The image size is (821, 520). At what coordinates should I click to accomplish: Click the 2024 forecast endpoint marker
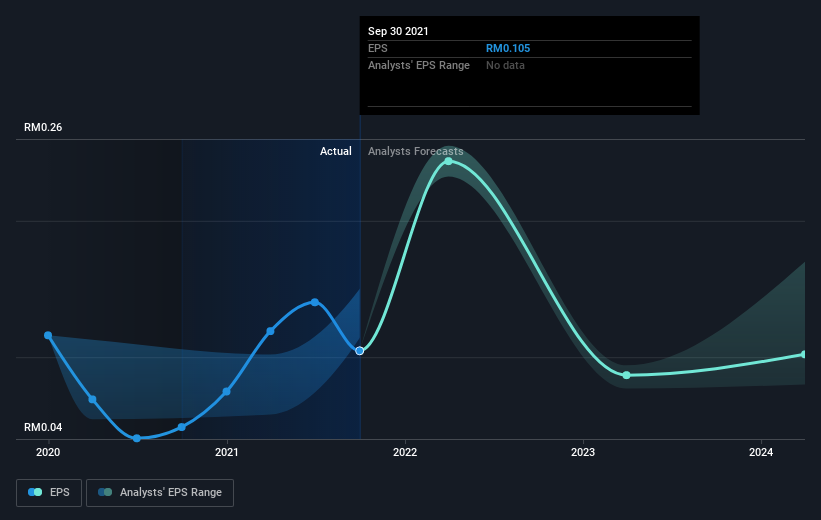804,355
